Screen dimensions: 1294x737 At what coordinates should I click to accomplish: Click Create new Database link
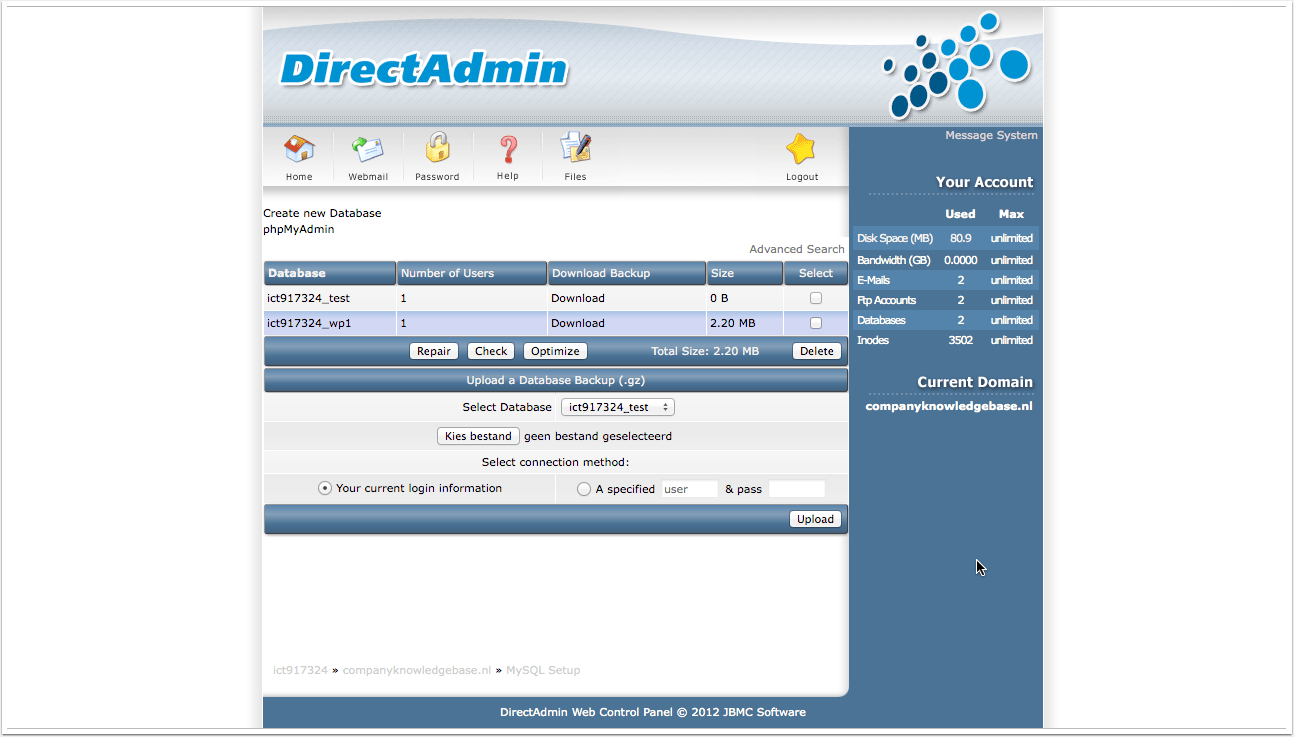pyautogui.click(x=322, y=213)
